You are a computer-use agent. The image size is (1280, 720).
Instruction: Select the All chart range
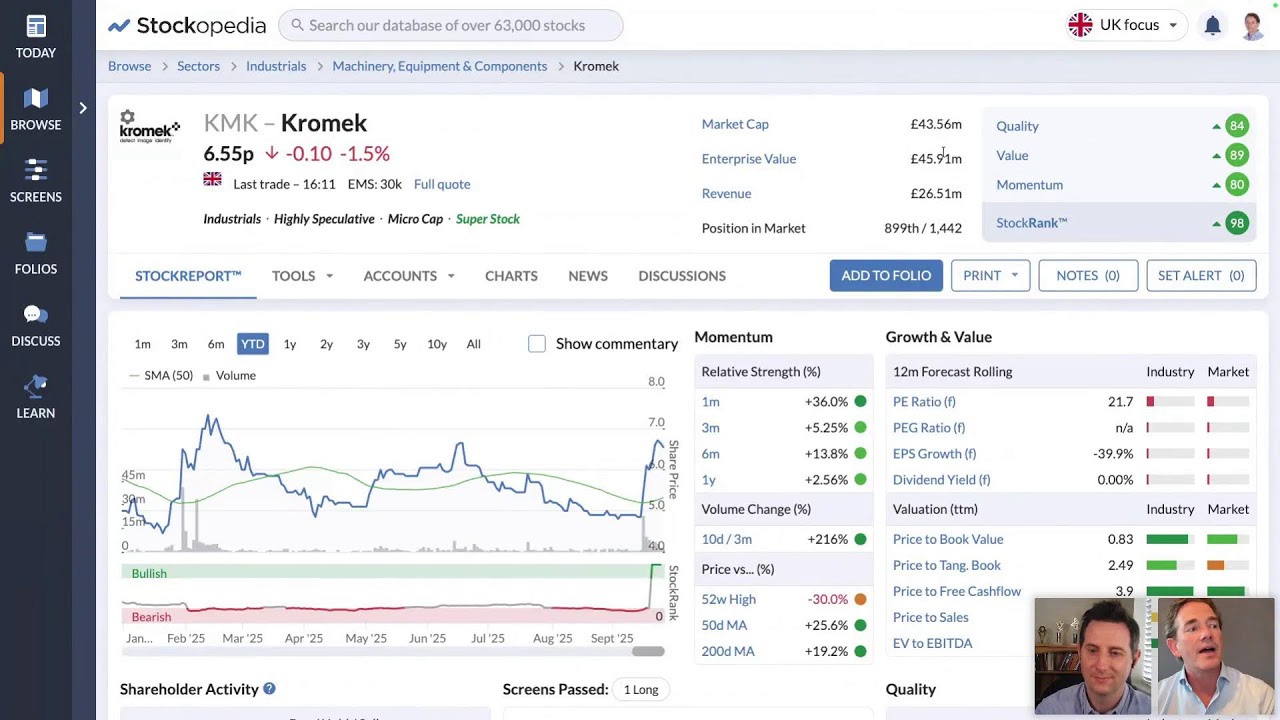[x=473, y=344]
